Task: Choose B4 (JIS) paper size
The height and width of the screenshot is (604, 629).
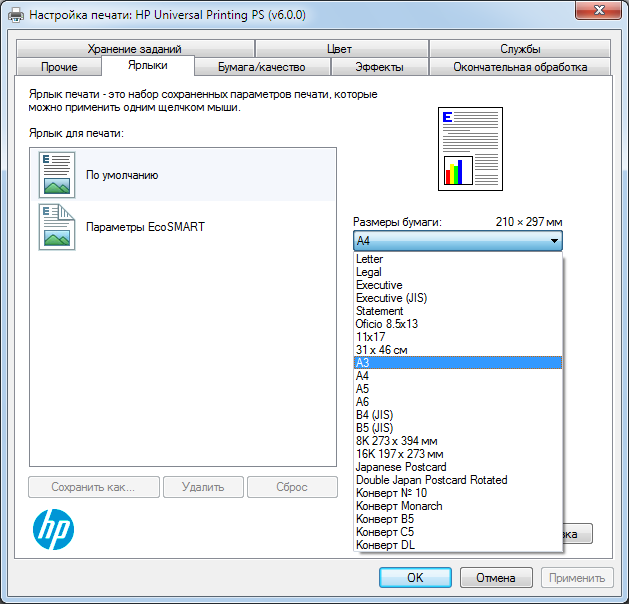Action: 458,415
